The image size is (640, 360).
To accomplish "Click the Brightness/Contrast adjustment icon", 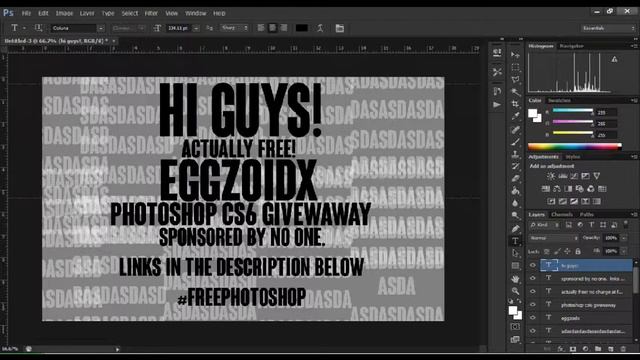I will point(551,176).
